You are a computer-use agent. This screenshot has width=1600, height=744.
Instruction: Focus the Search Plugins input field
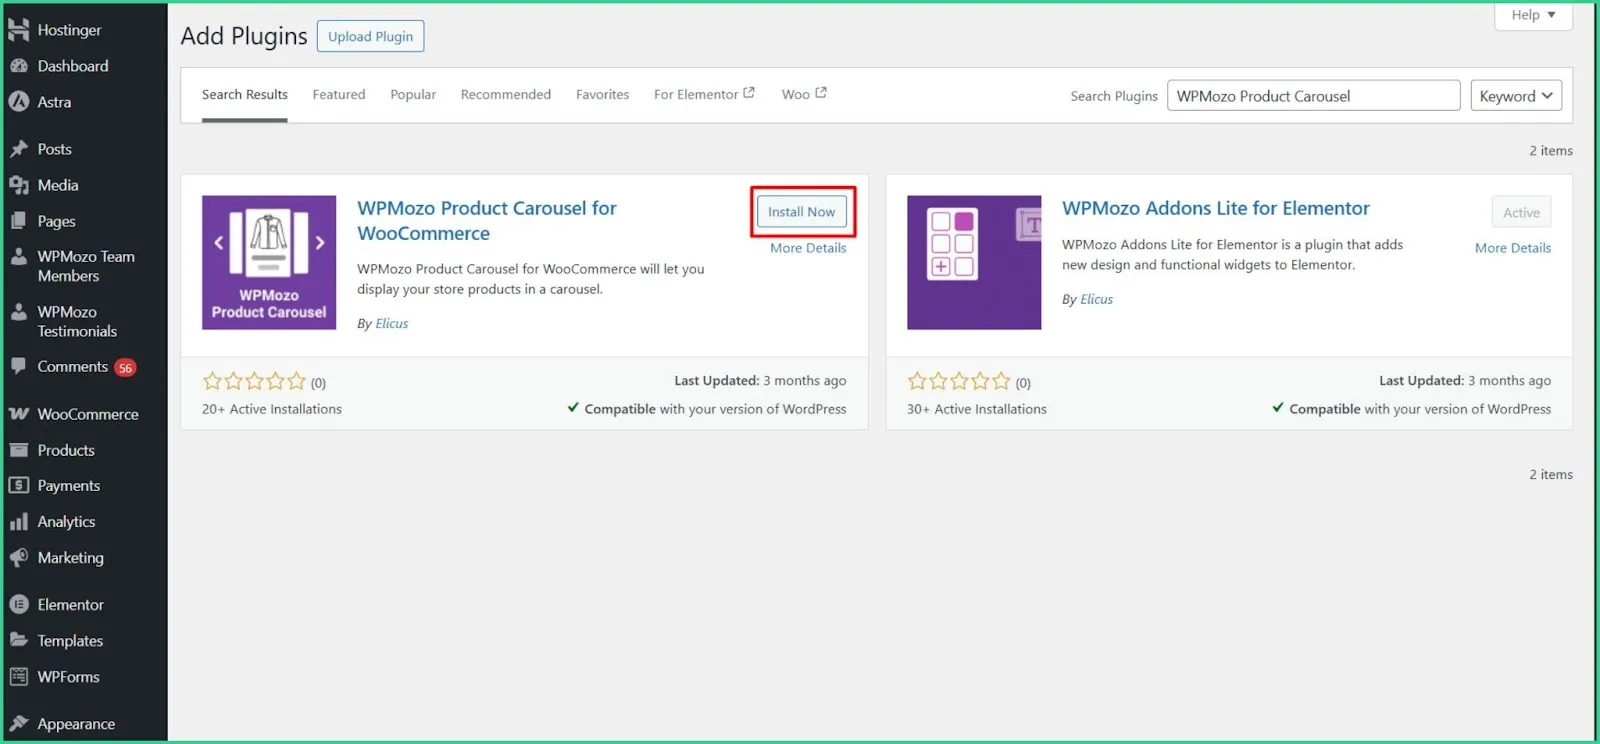(1314, 96)
